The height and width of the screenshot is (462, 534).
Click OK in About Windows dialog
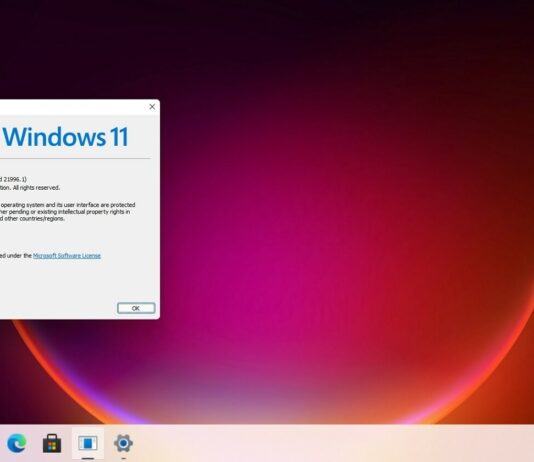[136, 308]
